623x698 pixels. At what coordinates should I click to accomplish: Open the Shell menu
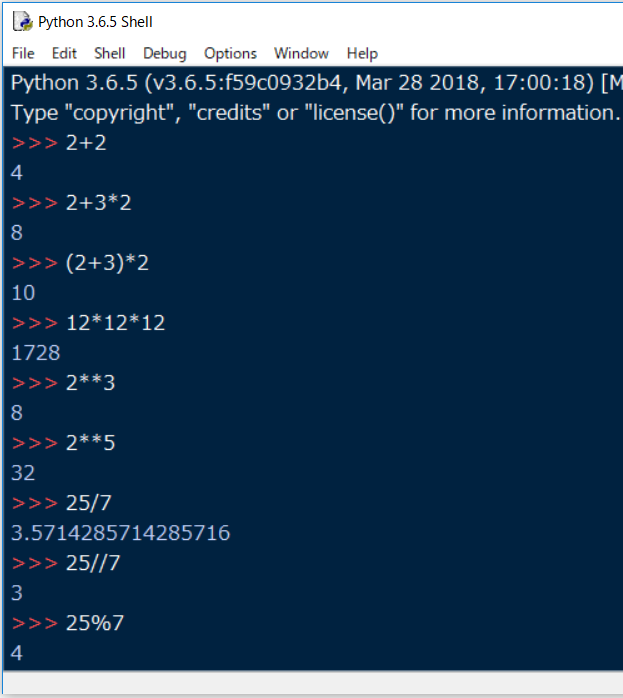(110, 53)
